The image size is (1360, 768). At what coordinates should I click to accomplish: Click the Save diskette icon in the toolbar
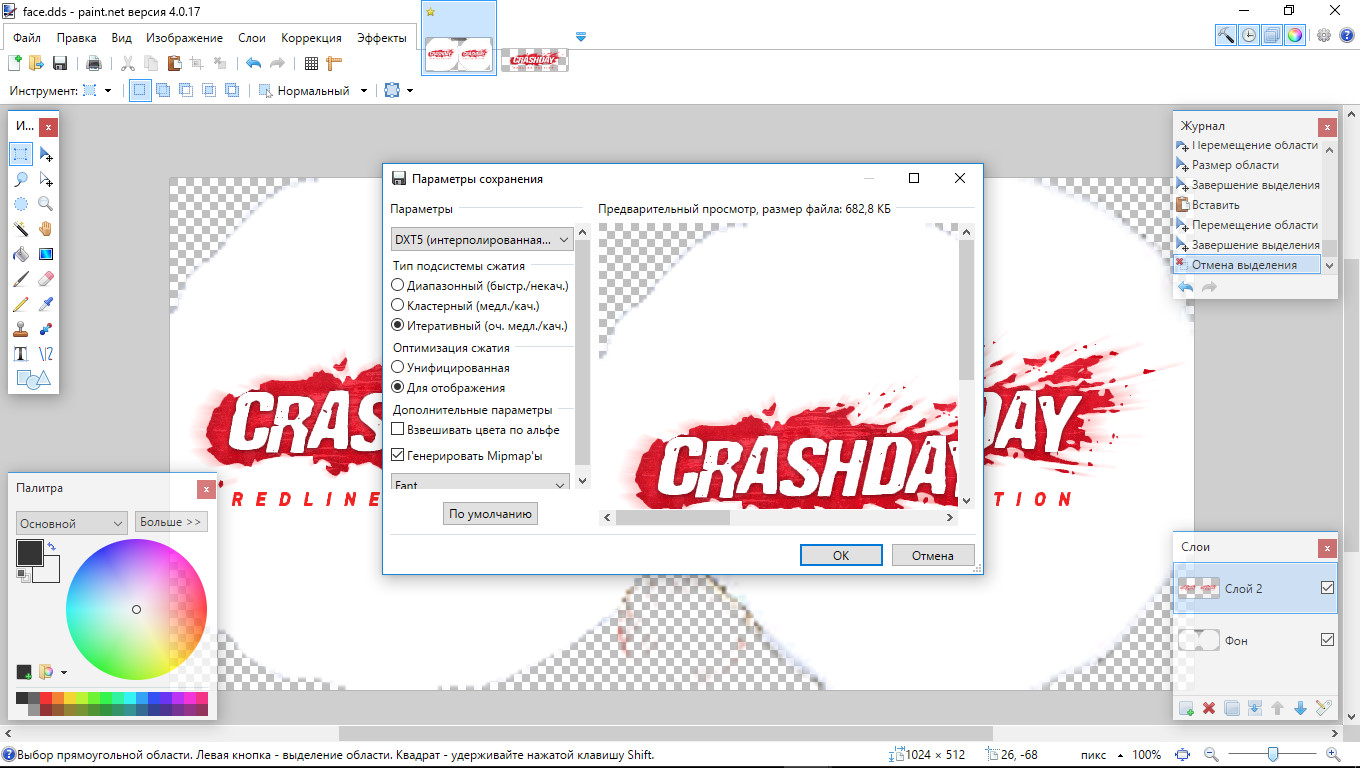point(60,64)
